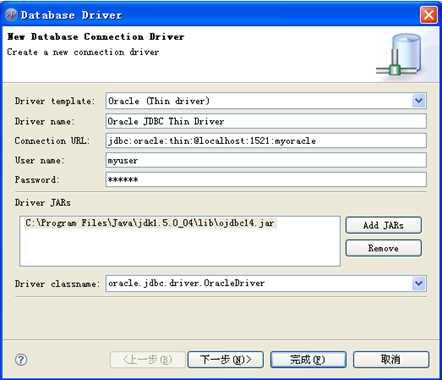The image size is (442, 380).
Task: Click the Driver template label
Action: click(55, 101)
